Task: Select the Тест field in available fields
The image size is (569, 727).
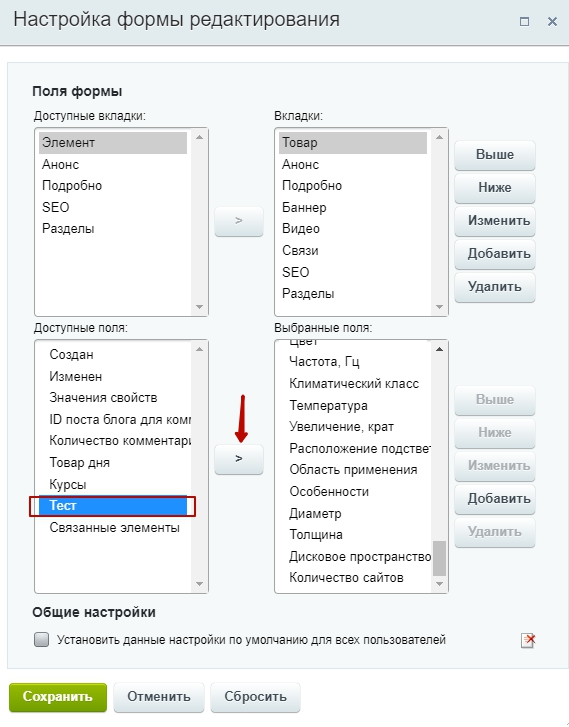Action: [x=113, y=506]
